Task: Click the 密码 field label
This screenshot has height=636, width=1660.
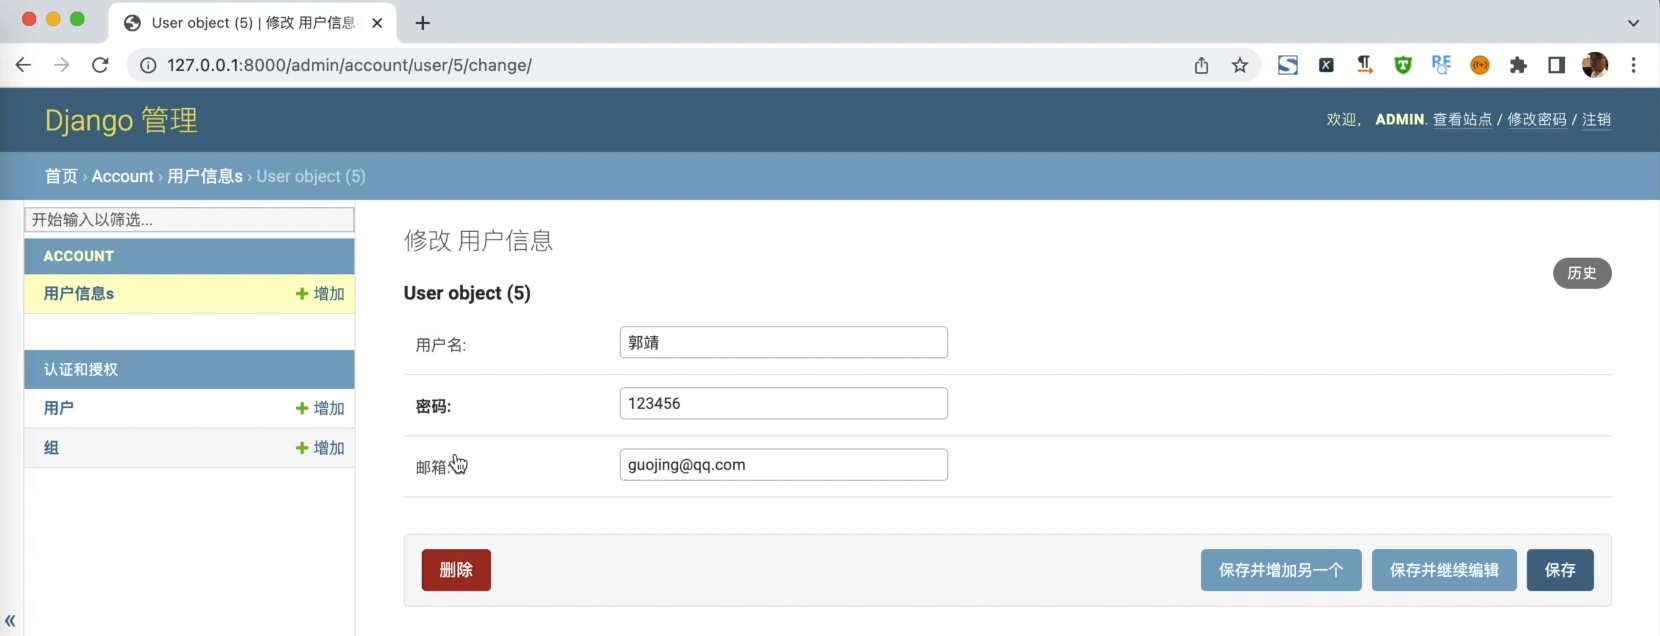Action: click(433, 406)
